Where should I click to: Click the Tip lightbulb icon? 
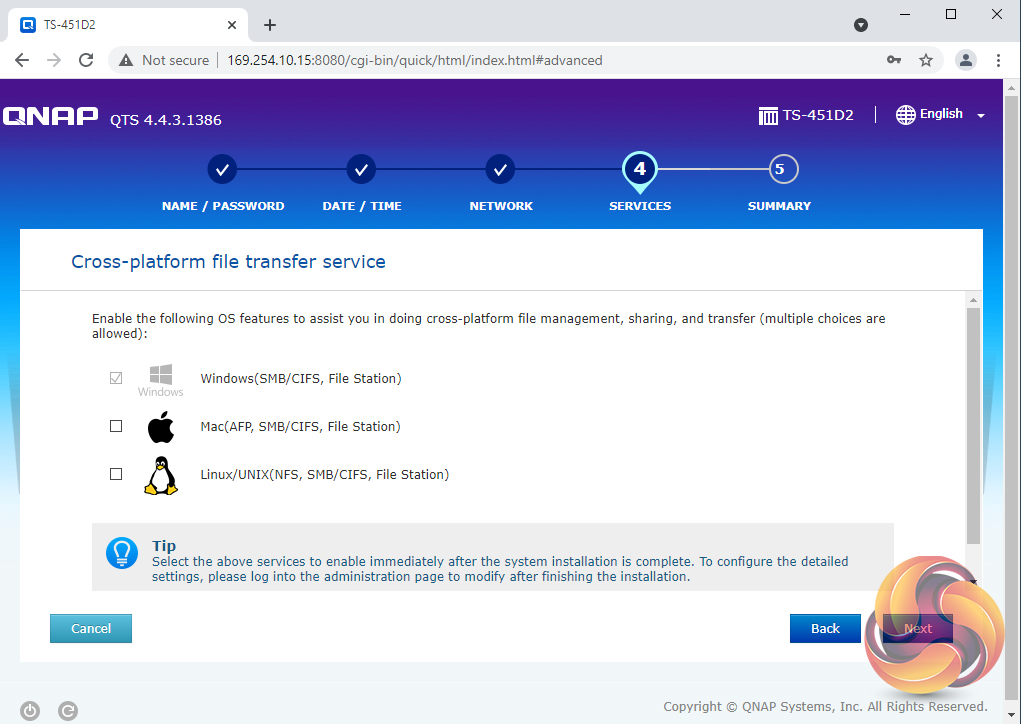click(x=122, y=553)
